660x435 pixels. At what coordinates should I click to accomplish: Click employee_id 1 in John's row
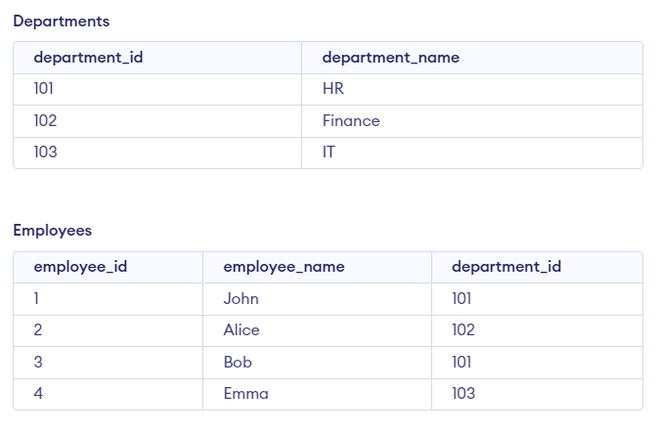pyautogui.click(x=37, y=299)
